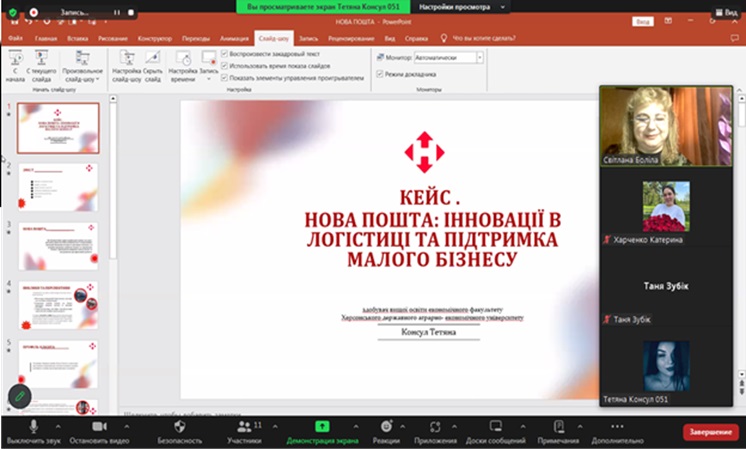
Task: Open Произвольное слайд-шоу custom show
Action: [82, 66]
